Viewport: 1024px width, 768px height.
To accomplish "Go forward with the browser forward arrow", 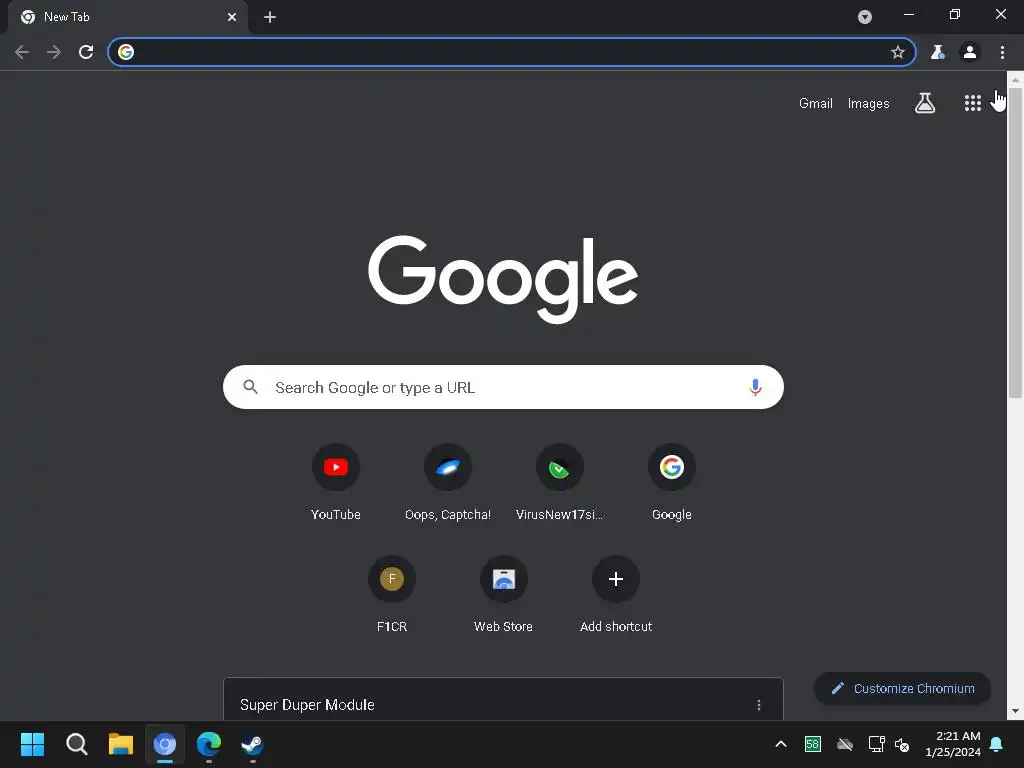I will point(54,52).
